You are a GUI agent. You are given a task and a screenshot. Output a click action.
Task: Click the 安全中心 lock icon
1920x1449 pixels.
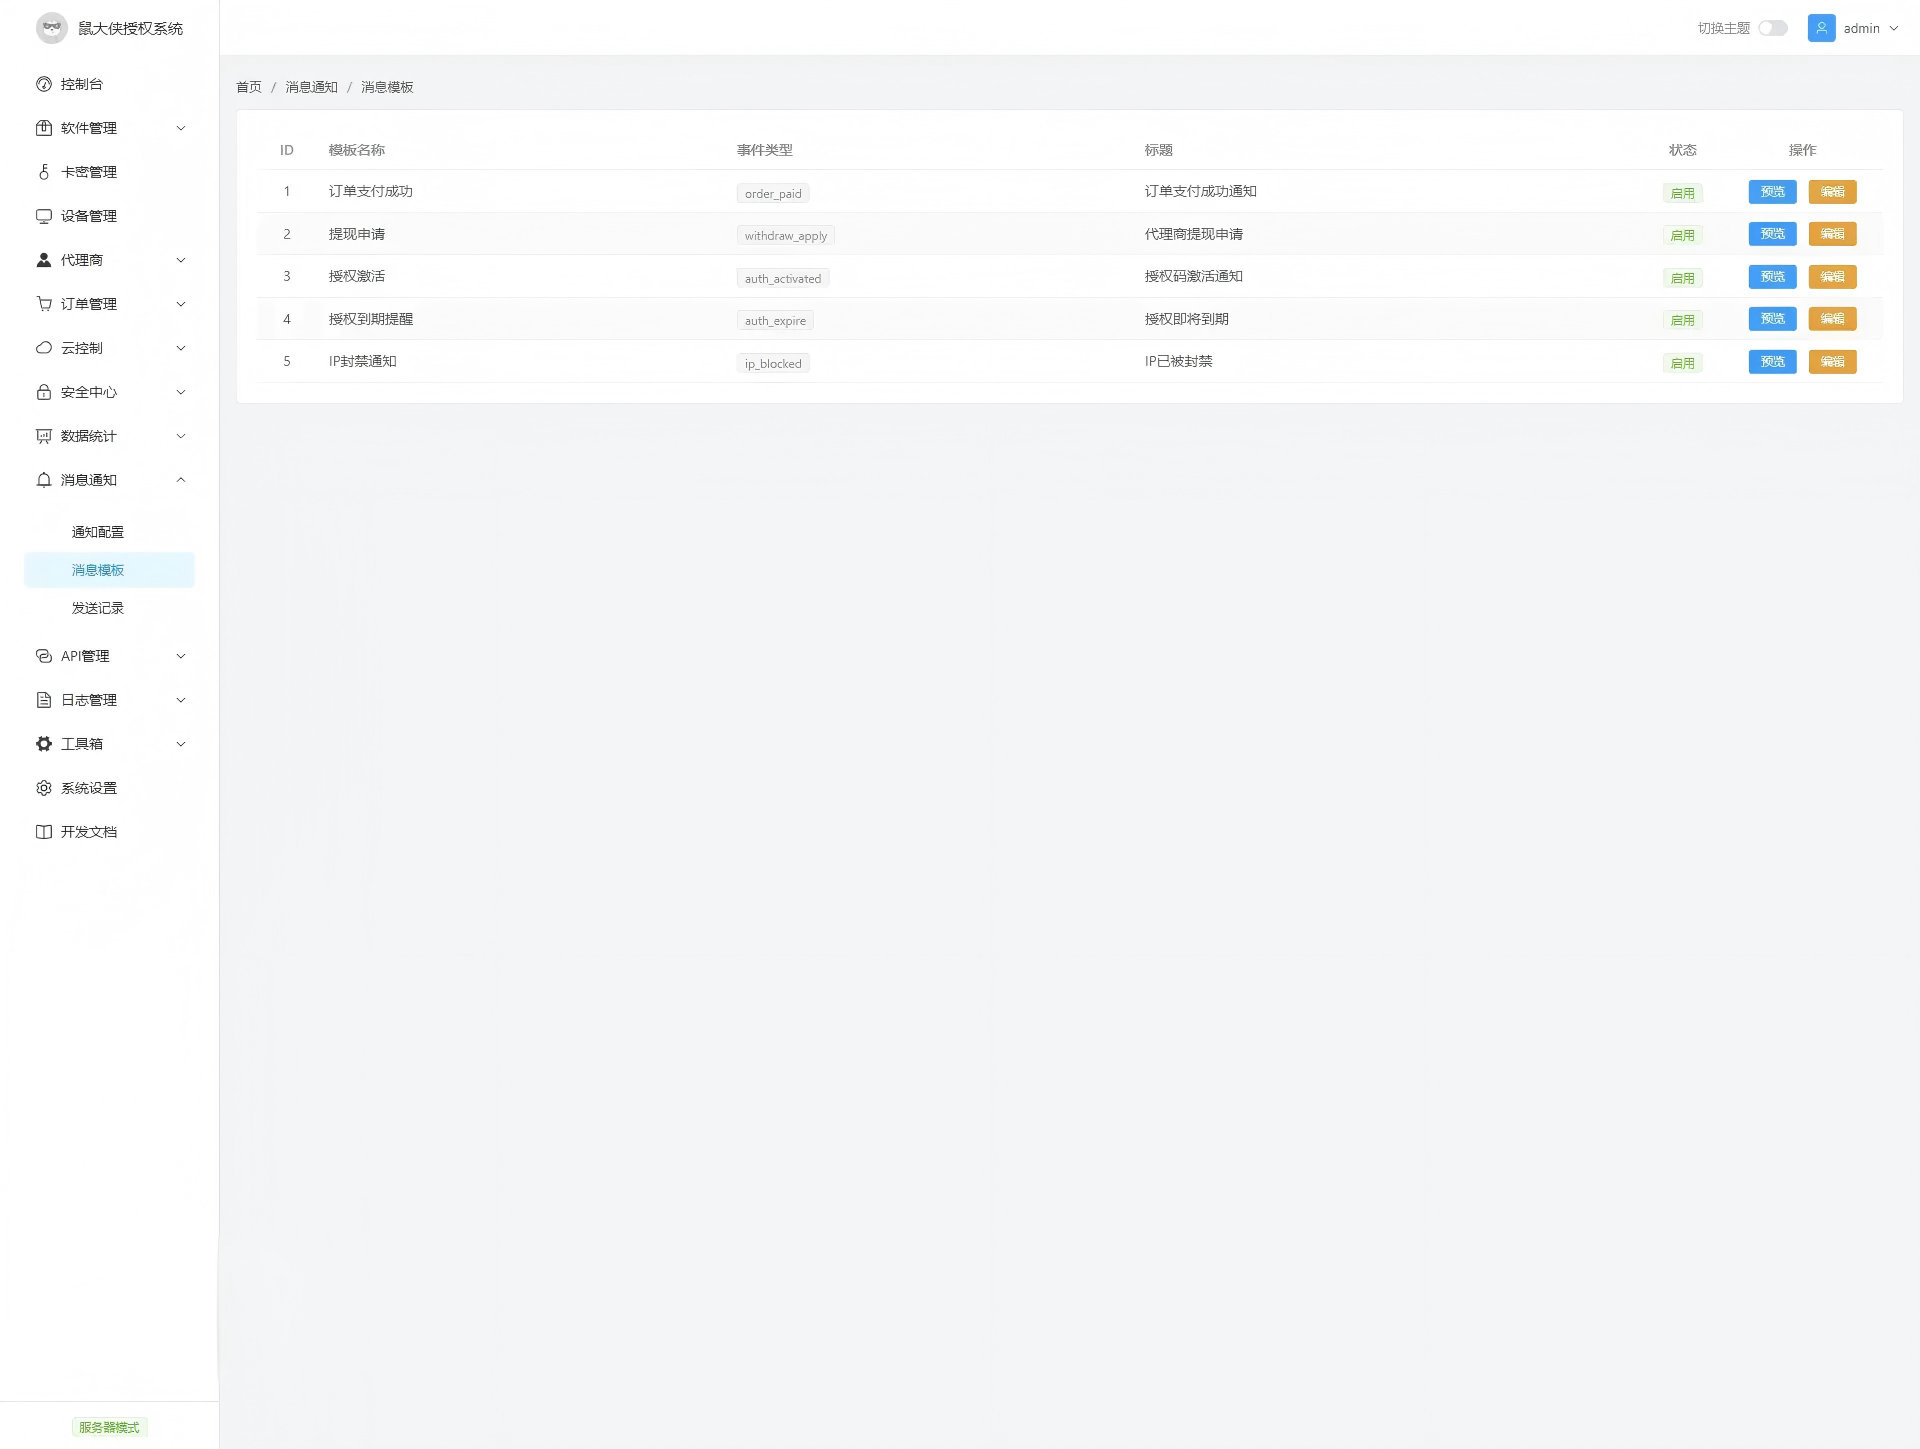coord(44,392)
